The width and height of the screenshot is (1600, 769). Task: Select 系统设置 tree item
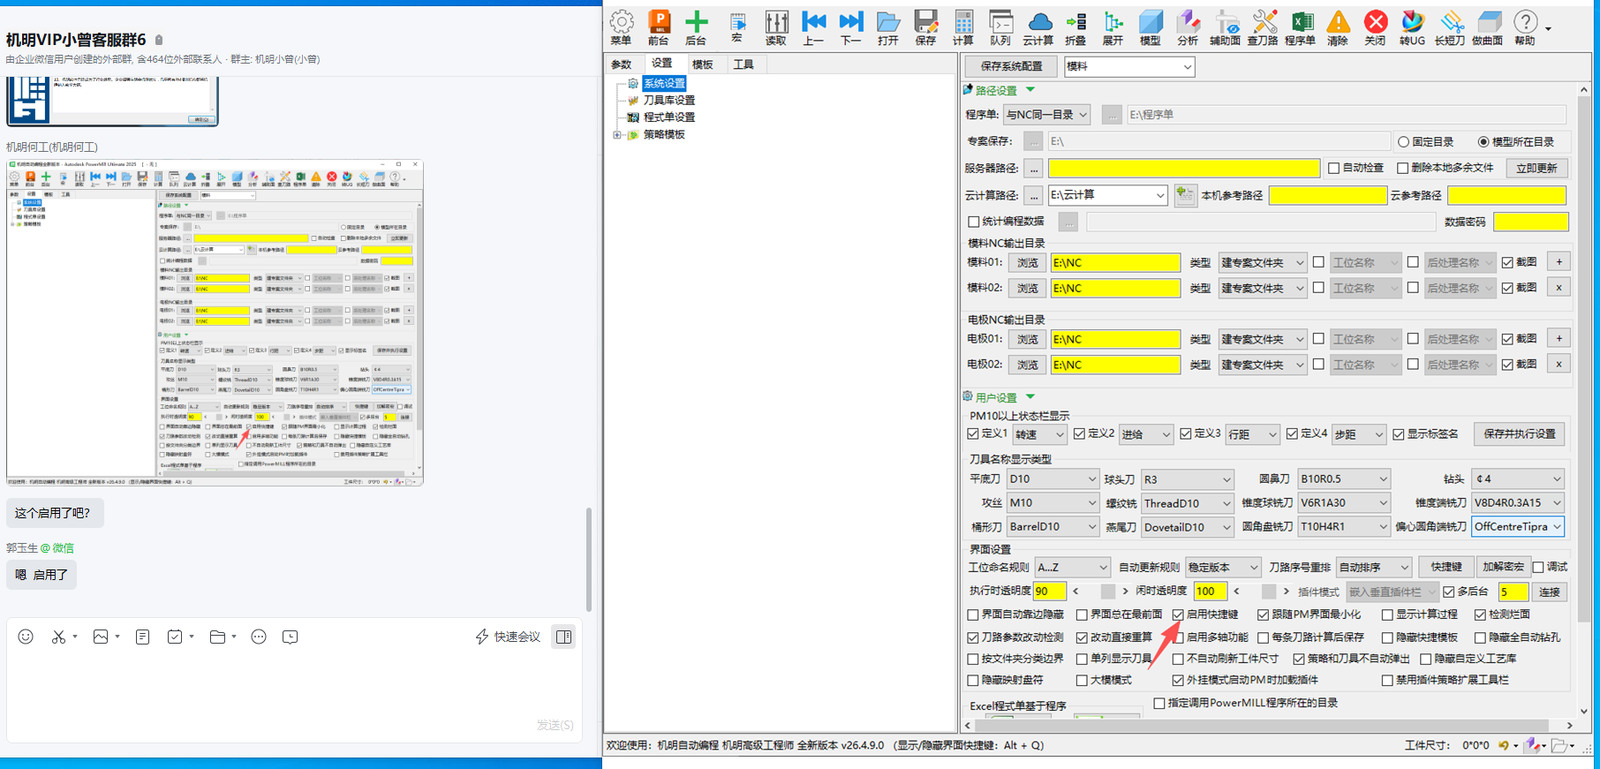coord(664,83)
